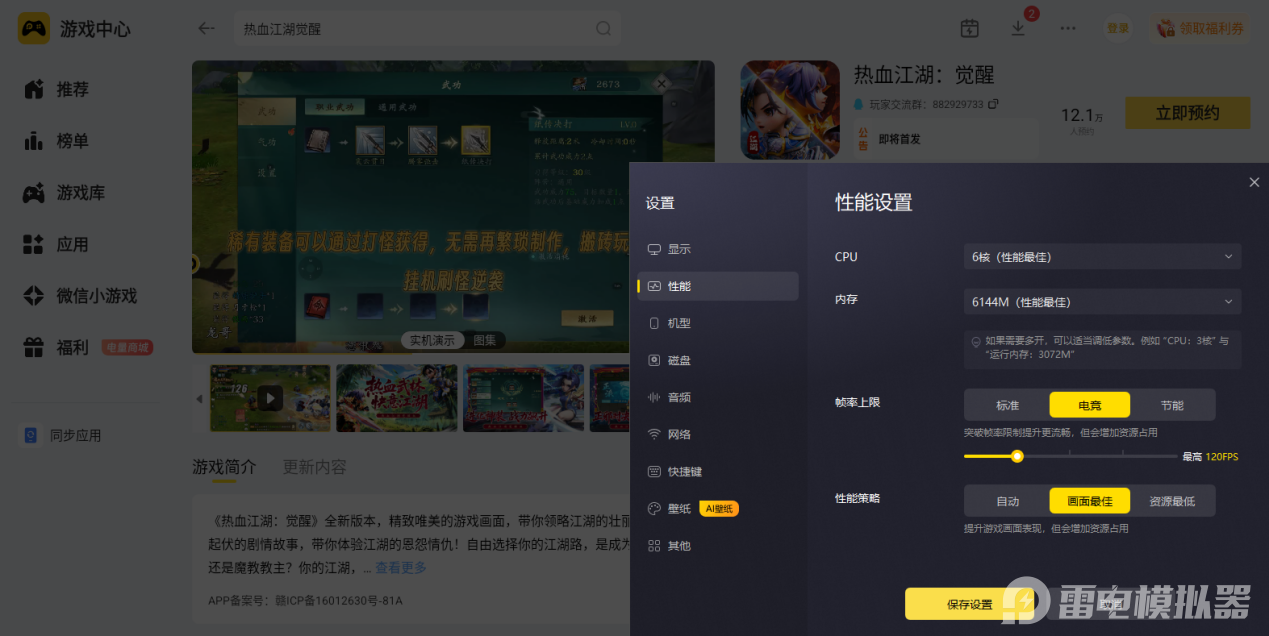1269x636 pixels.
Task: Open the third screenshot thumbnail
Action: tap(523, 398)
